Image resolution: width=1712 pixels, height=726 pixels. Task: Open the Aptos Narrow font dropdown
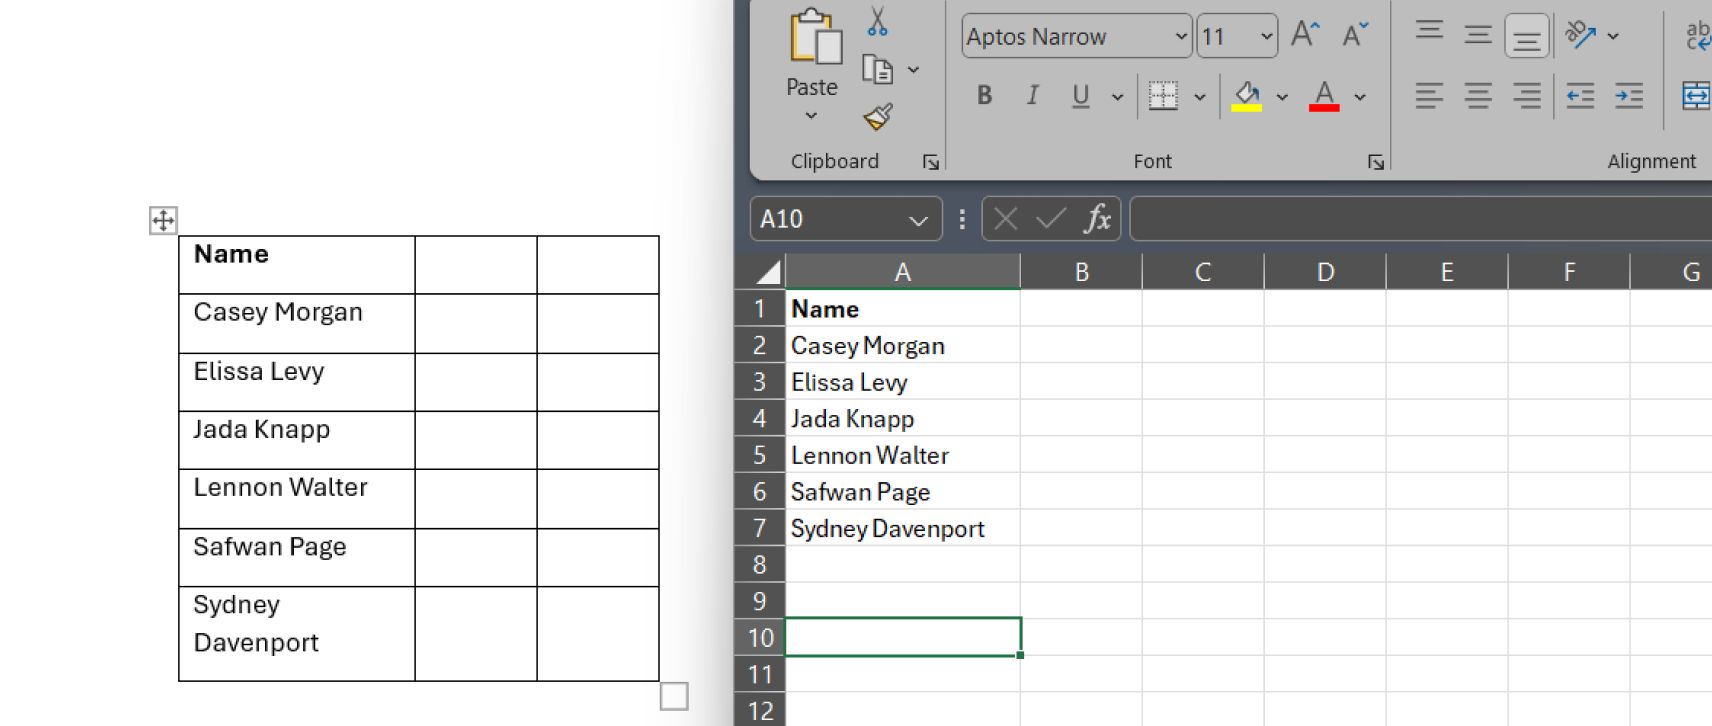coord(1180,37)
